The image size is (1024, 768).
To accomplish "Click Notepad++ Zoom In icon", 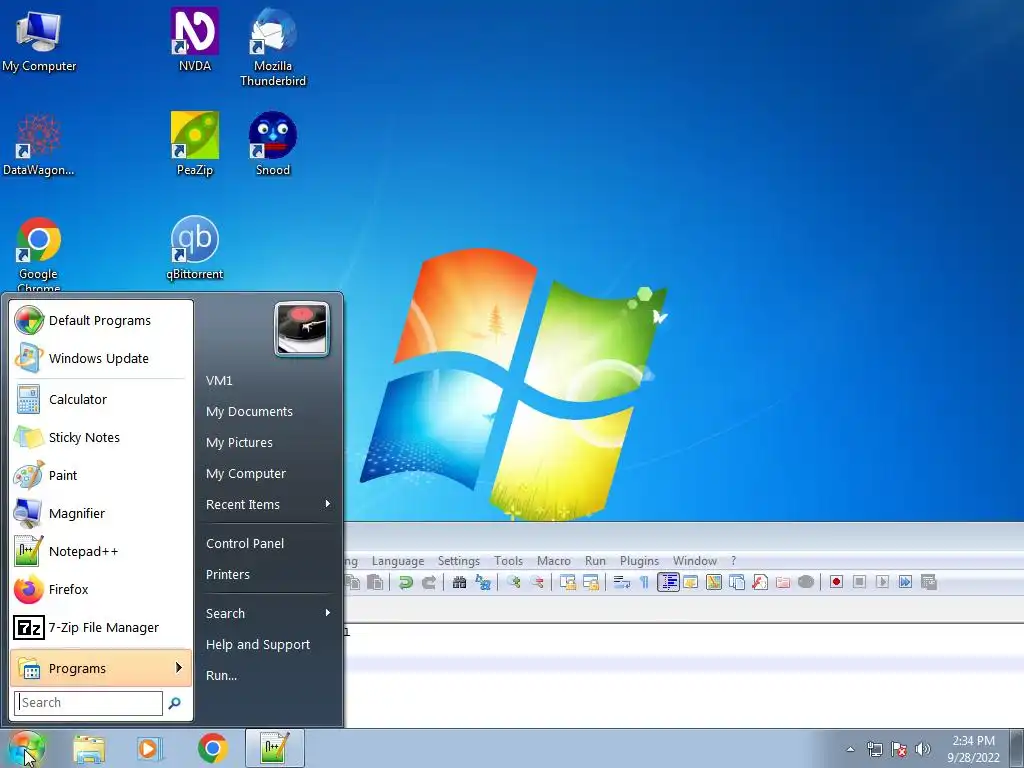I will (513, 582).
